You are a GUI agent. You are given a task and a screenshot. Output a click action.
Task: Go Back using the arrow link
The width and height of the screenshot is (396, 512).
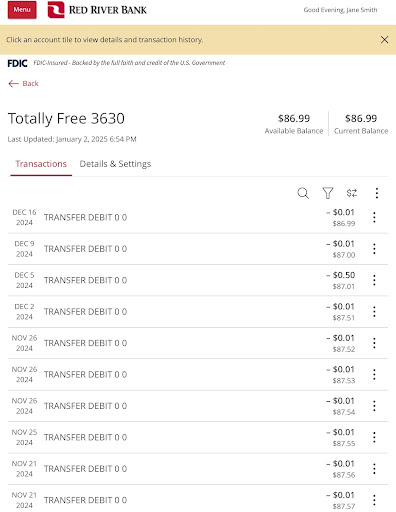[23, 83]
